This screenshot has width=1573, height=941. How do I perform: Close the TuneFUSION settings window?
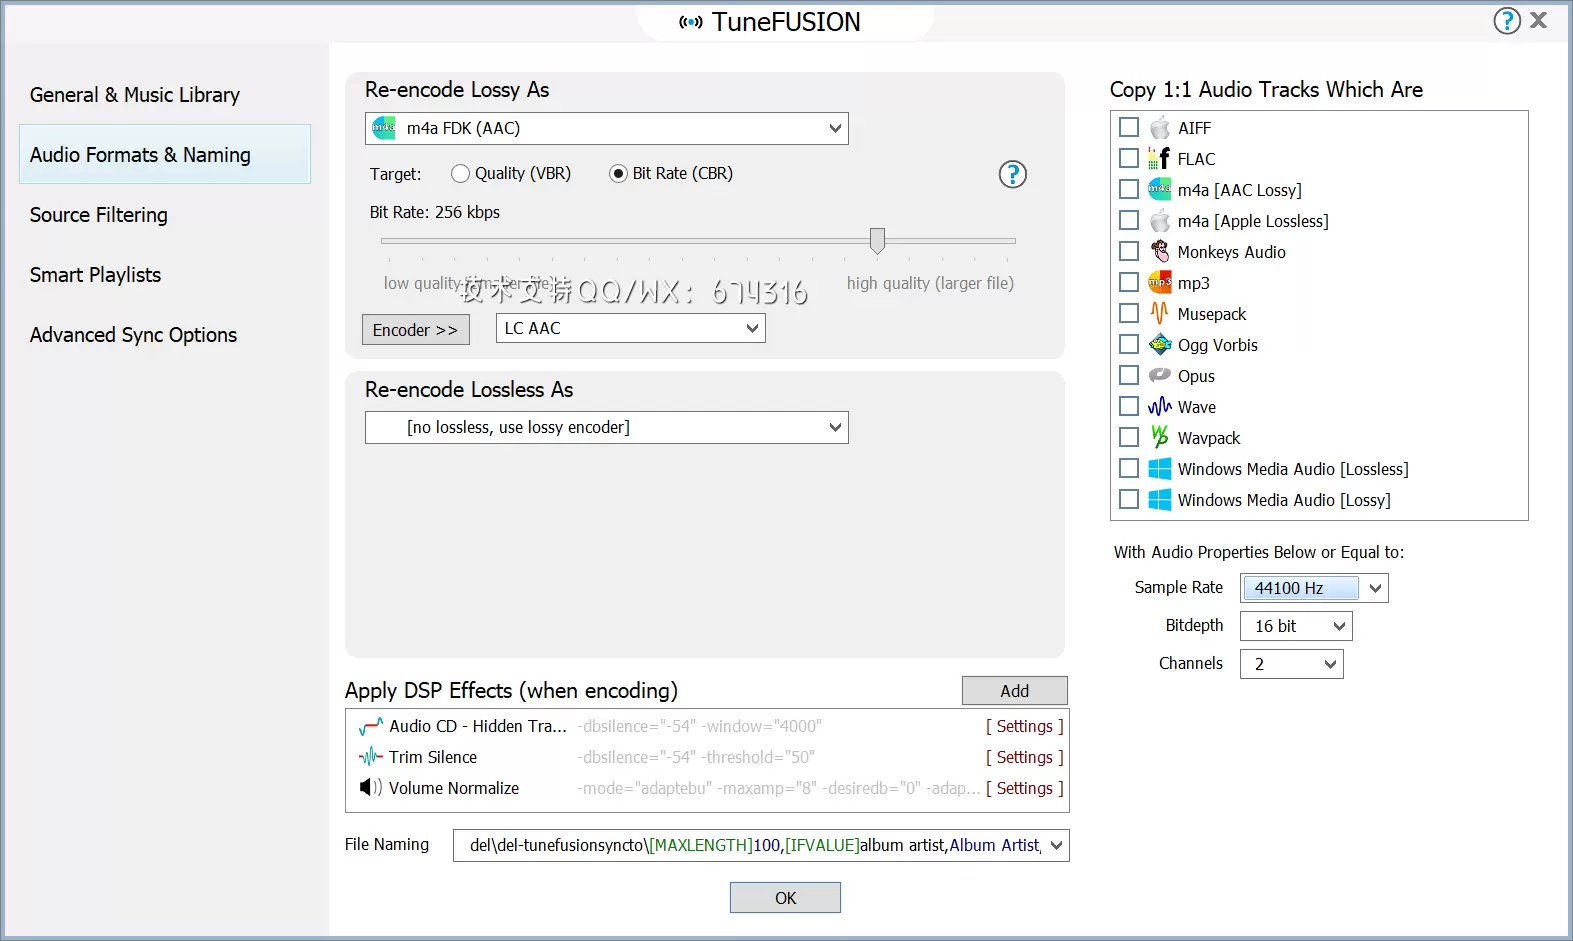(x=1539, y=20)
